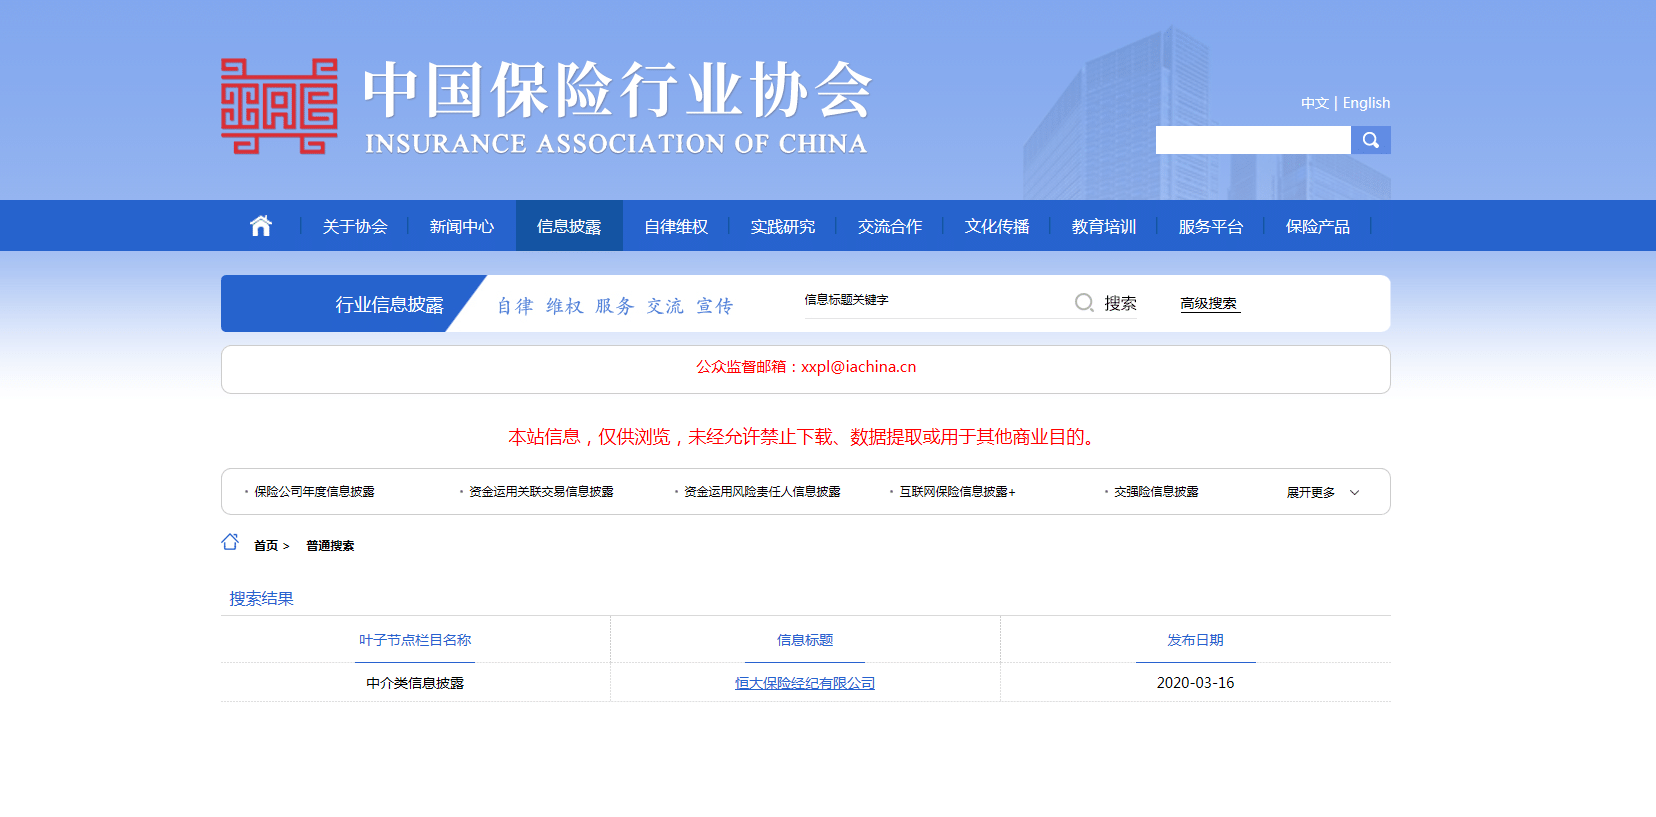Screen dimensions: 1656x817
Task: Click the home icon in navigation bar
Action: [x=261, y=226]
